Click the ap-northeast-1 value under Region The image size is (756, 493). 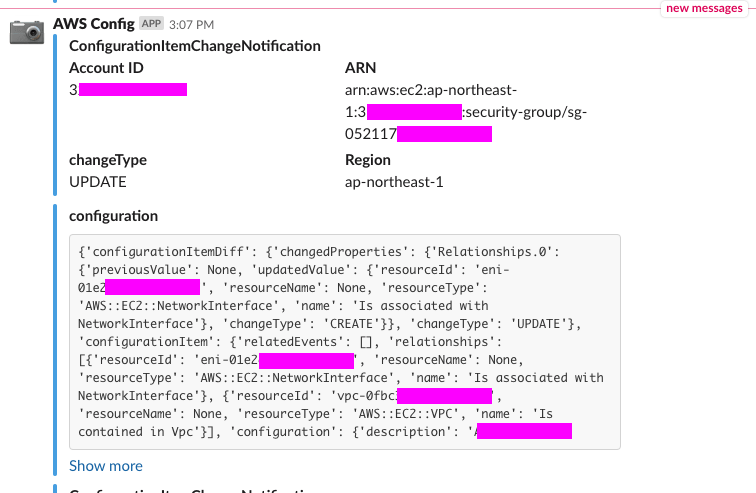pos(393,182)
